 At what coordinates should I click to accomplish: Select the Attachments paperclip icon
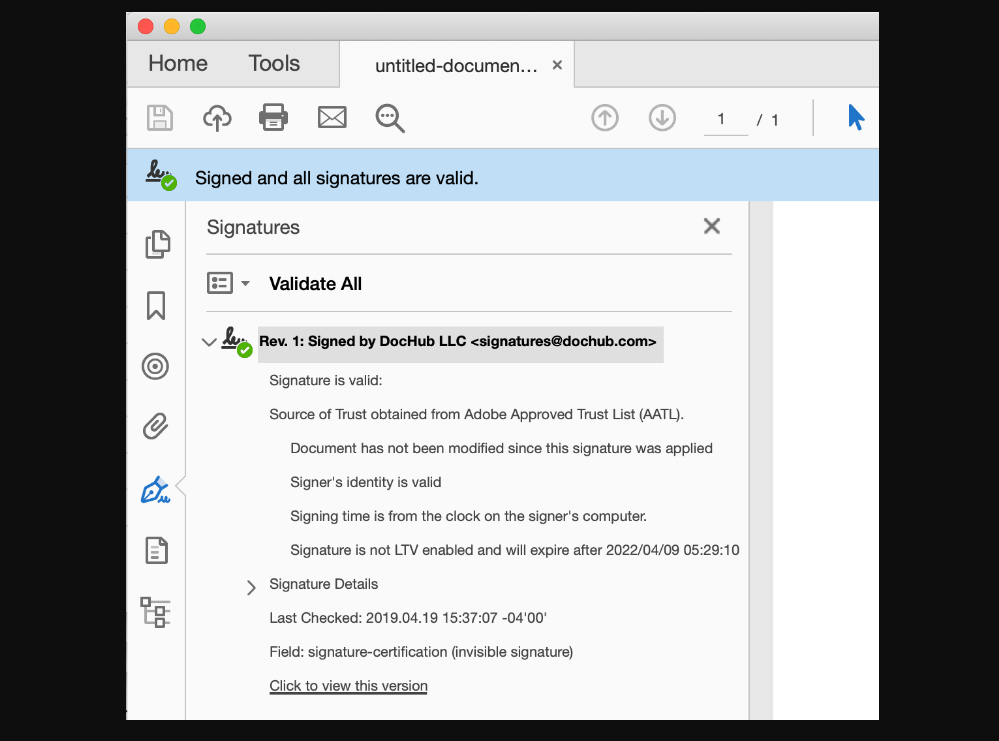click(156, 427)
